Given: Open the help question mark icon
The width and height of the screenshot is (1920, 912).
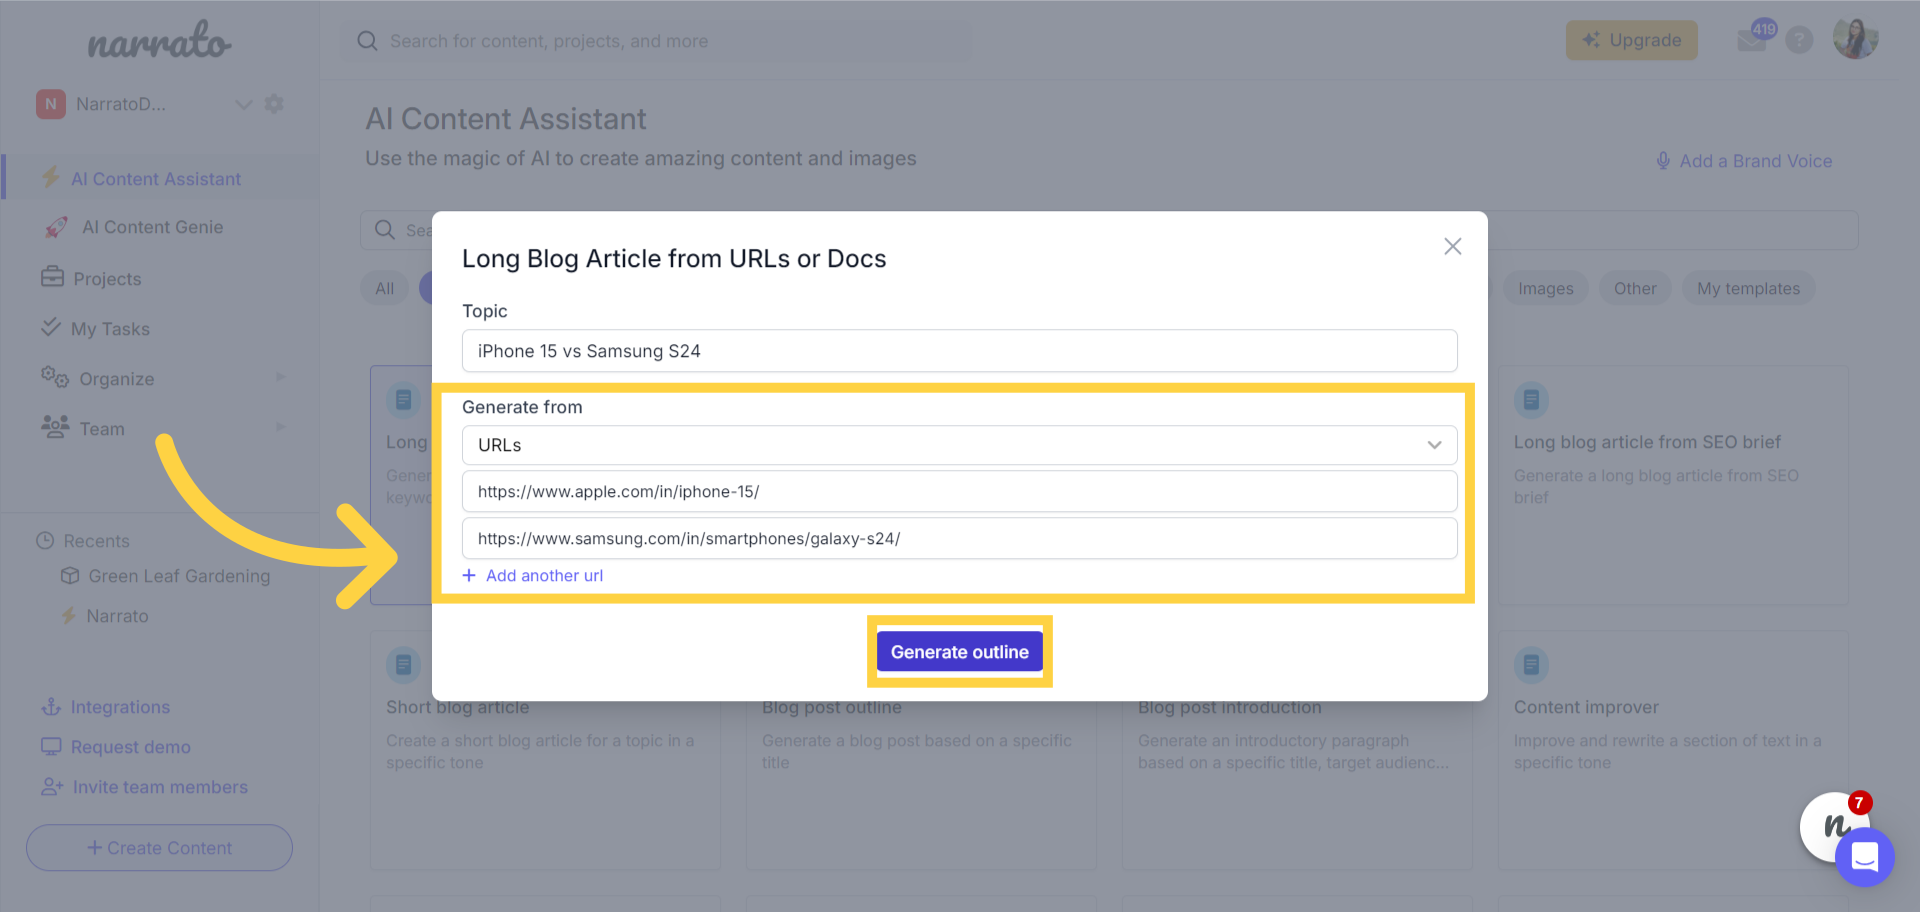Looking at the screenshot, I should (x=1799, y=40).
